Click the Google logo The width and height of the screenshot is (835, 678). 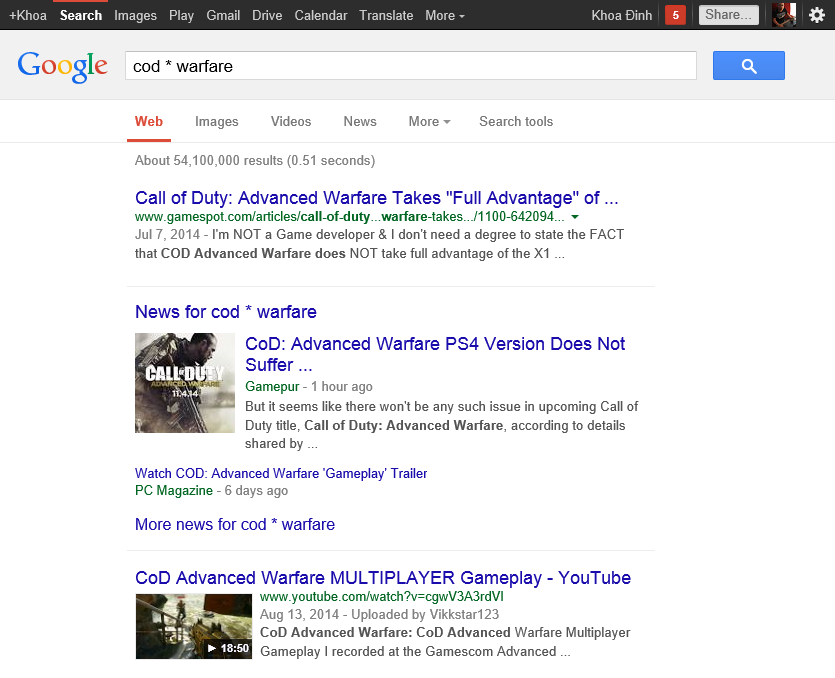pos(62,65)
